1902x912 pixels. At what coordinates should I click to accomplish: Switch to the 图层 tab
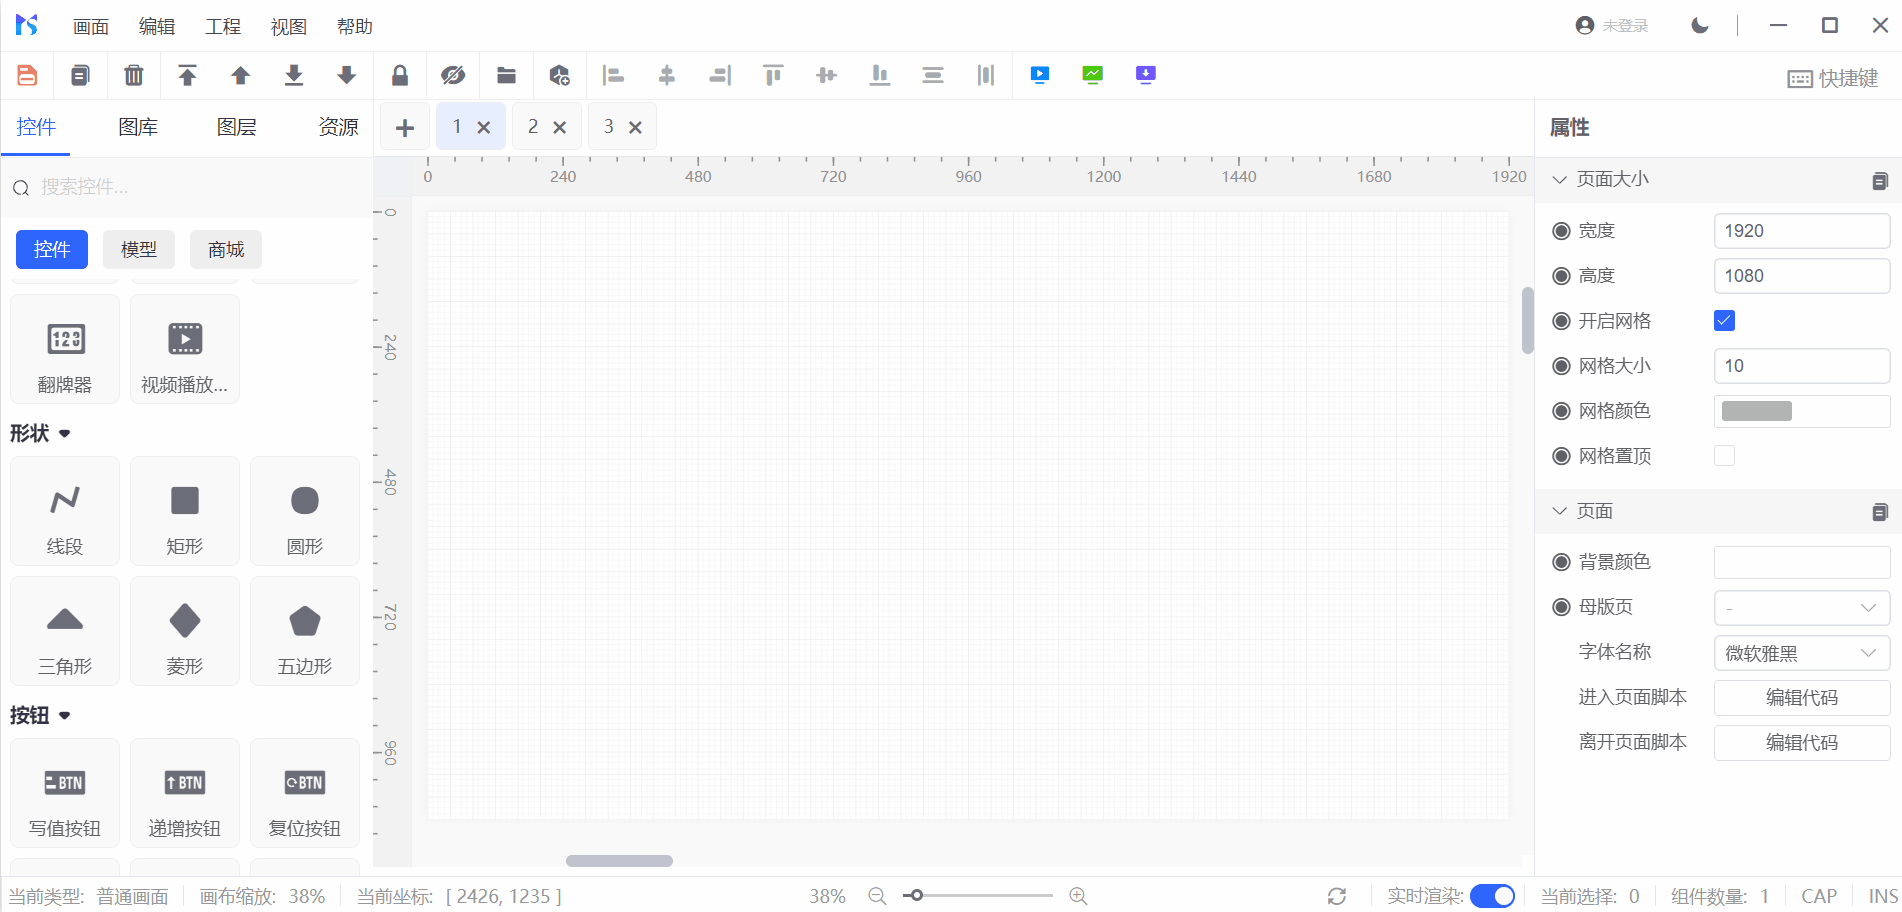237,127
